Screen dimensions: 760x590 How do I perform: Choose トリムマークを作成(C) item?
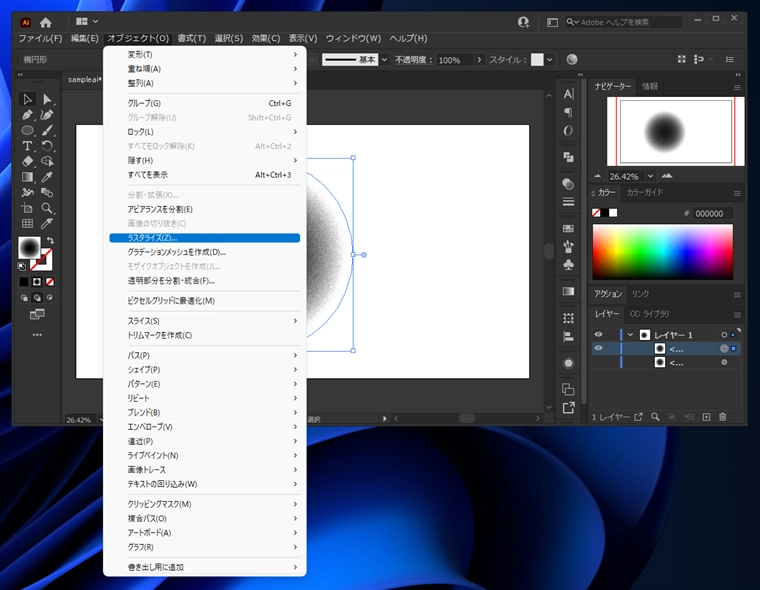(205, 335)
